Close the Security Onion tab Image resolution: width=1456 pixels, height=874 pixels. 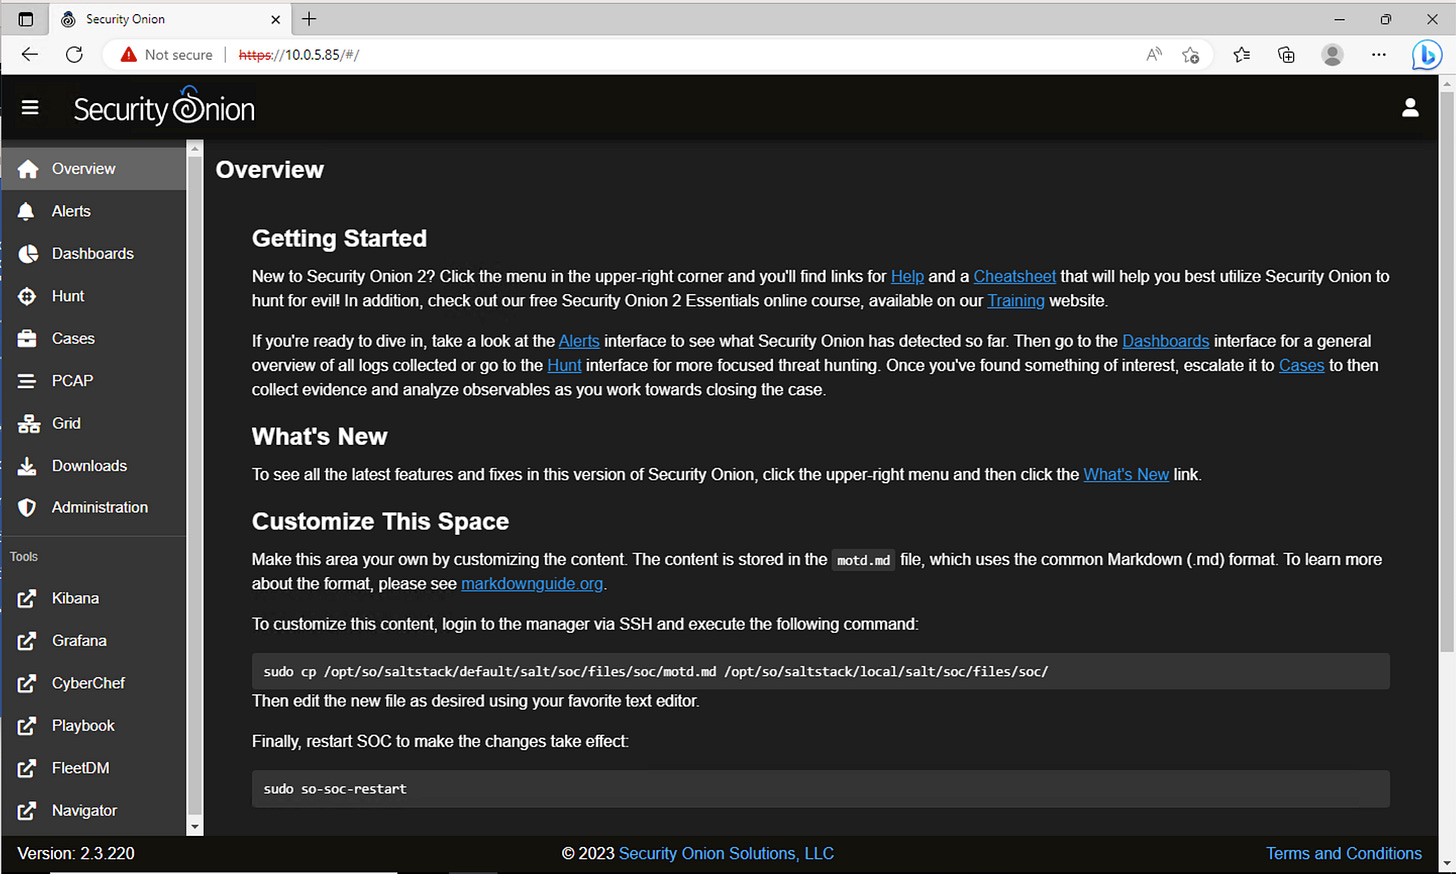click(x=276, y=19)
